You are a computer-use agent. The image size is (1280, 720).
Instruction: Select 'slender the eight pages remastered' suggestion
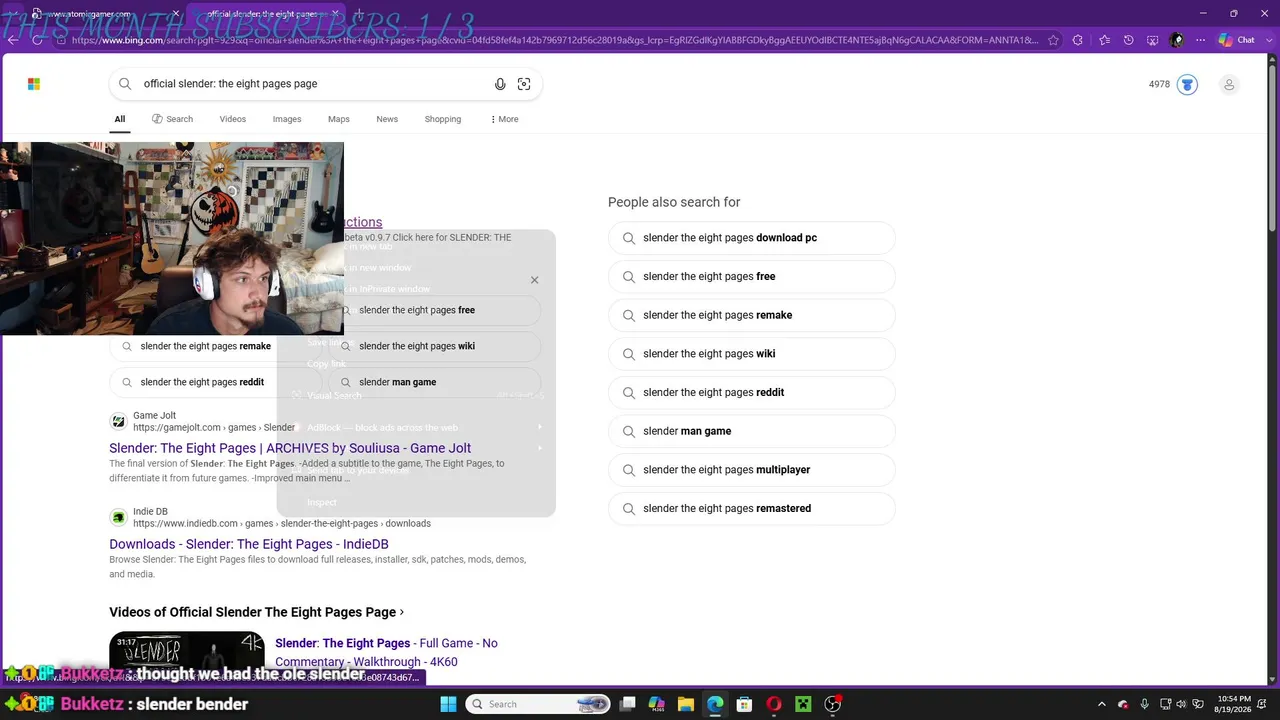751,509
